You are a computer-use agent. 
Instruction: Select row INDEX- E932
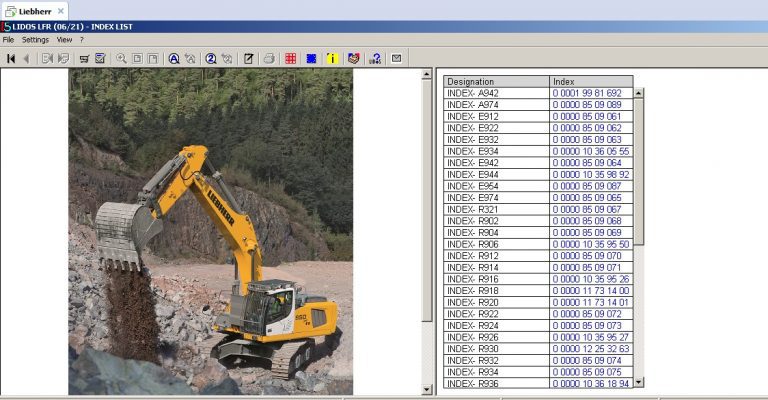click(538, 140)
